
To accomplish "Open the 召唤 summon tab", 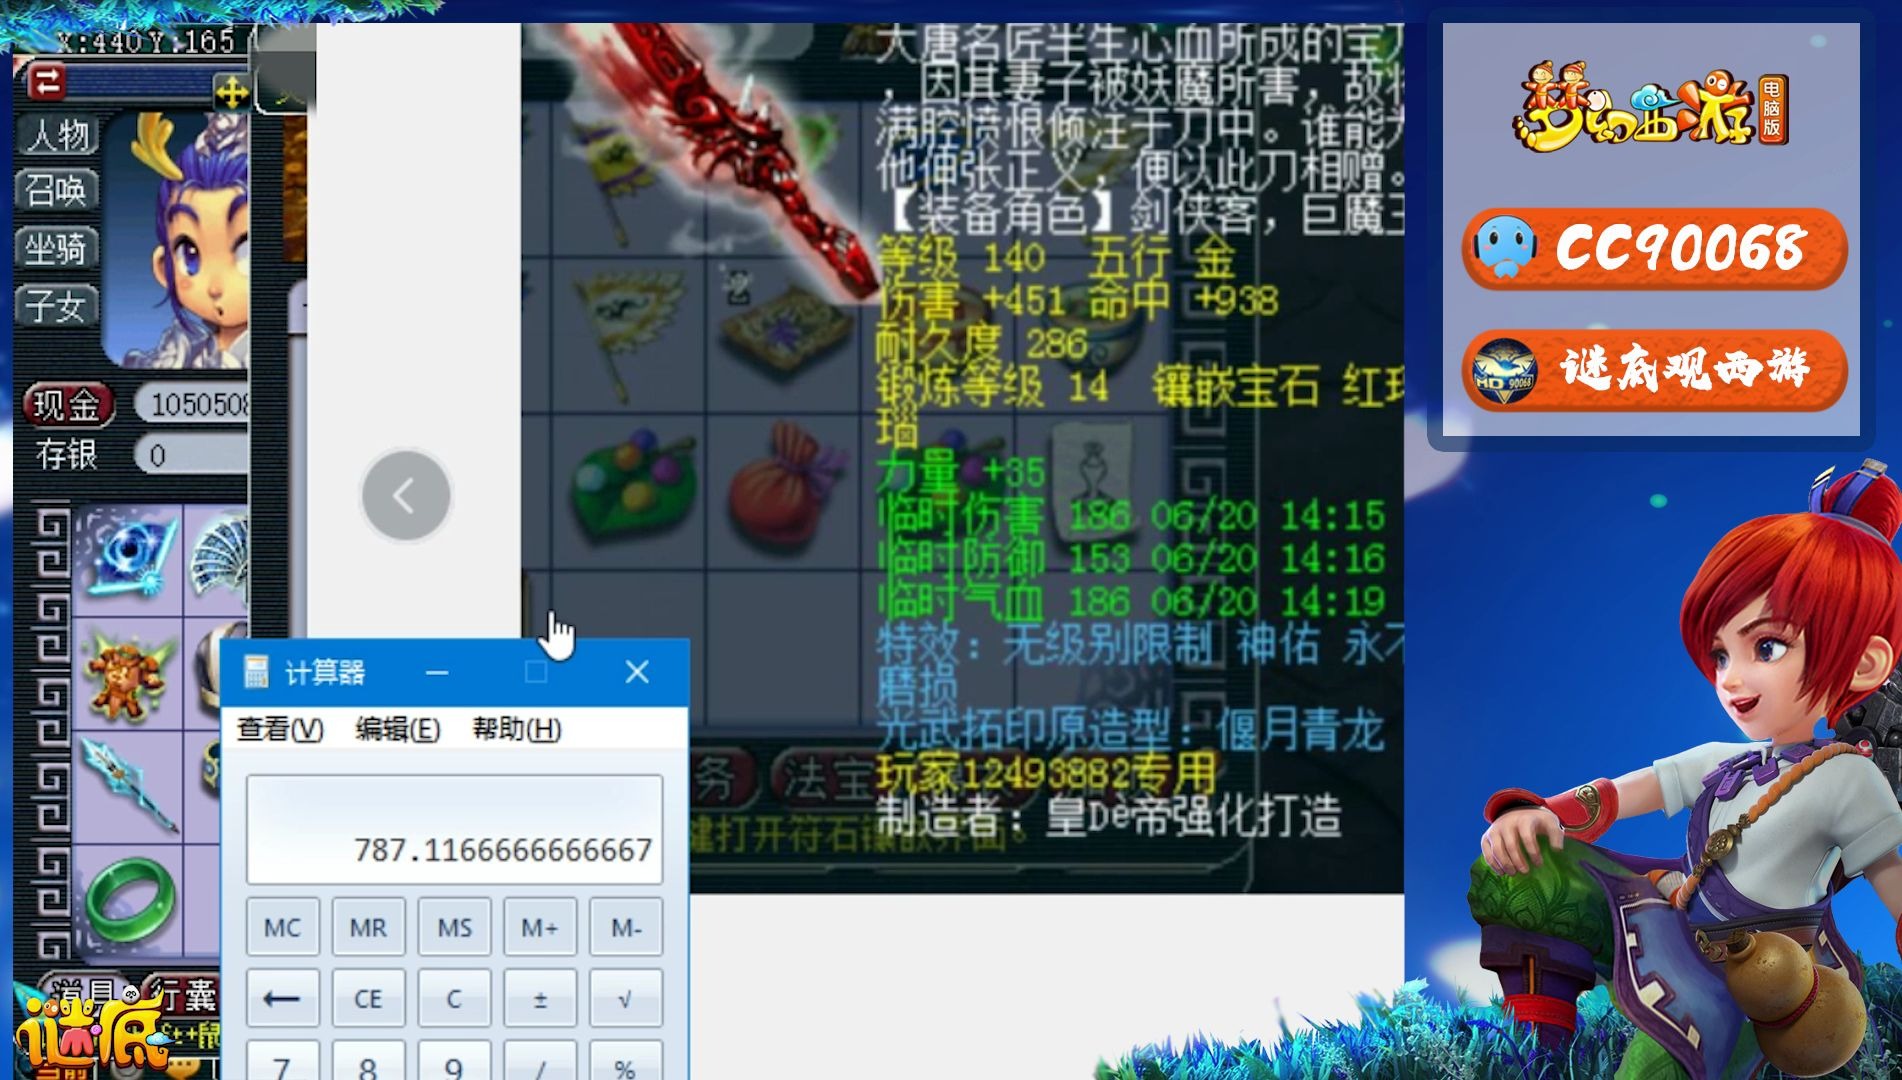I will point(58,190).
